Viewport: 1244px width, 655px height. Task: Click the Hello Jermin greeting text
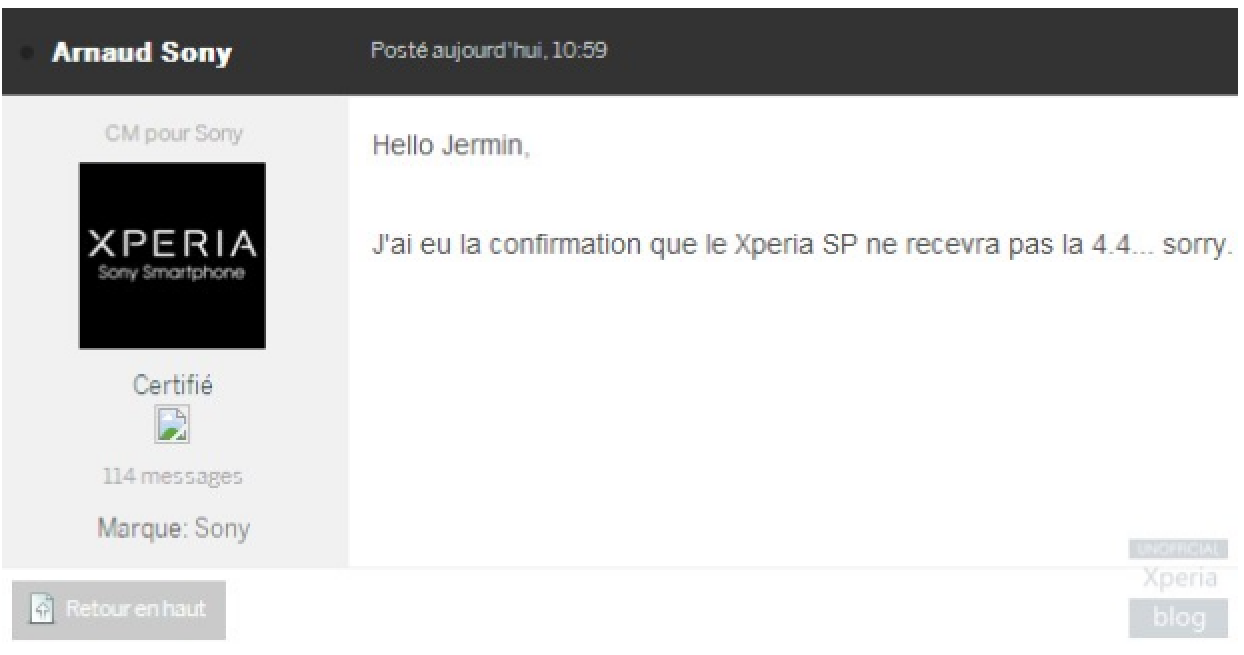coord(451,148)
